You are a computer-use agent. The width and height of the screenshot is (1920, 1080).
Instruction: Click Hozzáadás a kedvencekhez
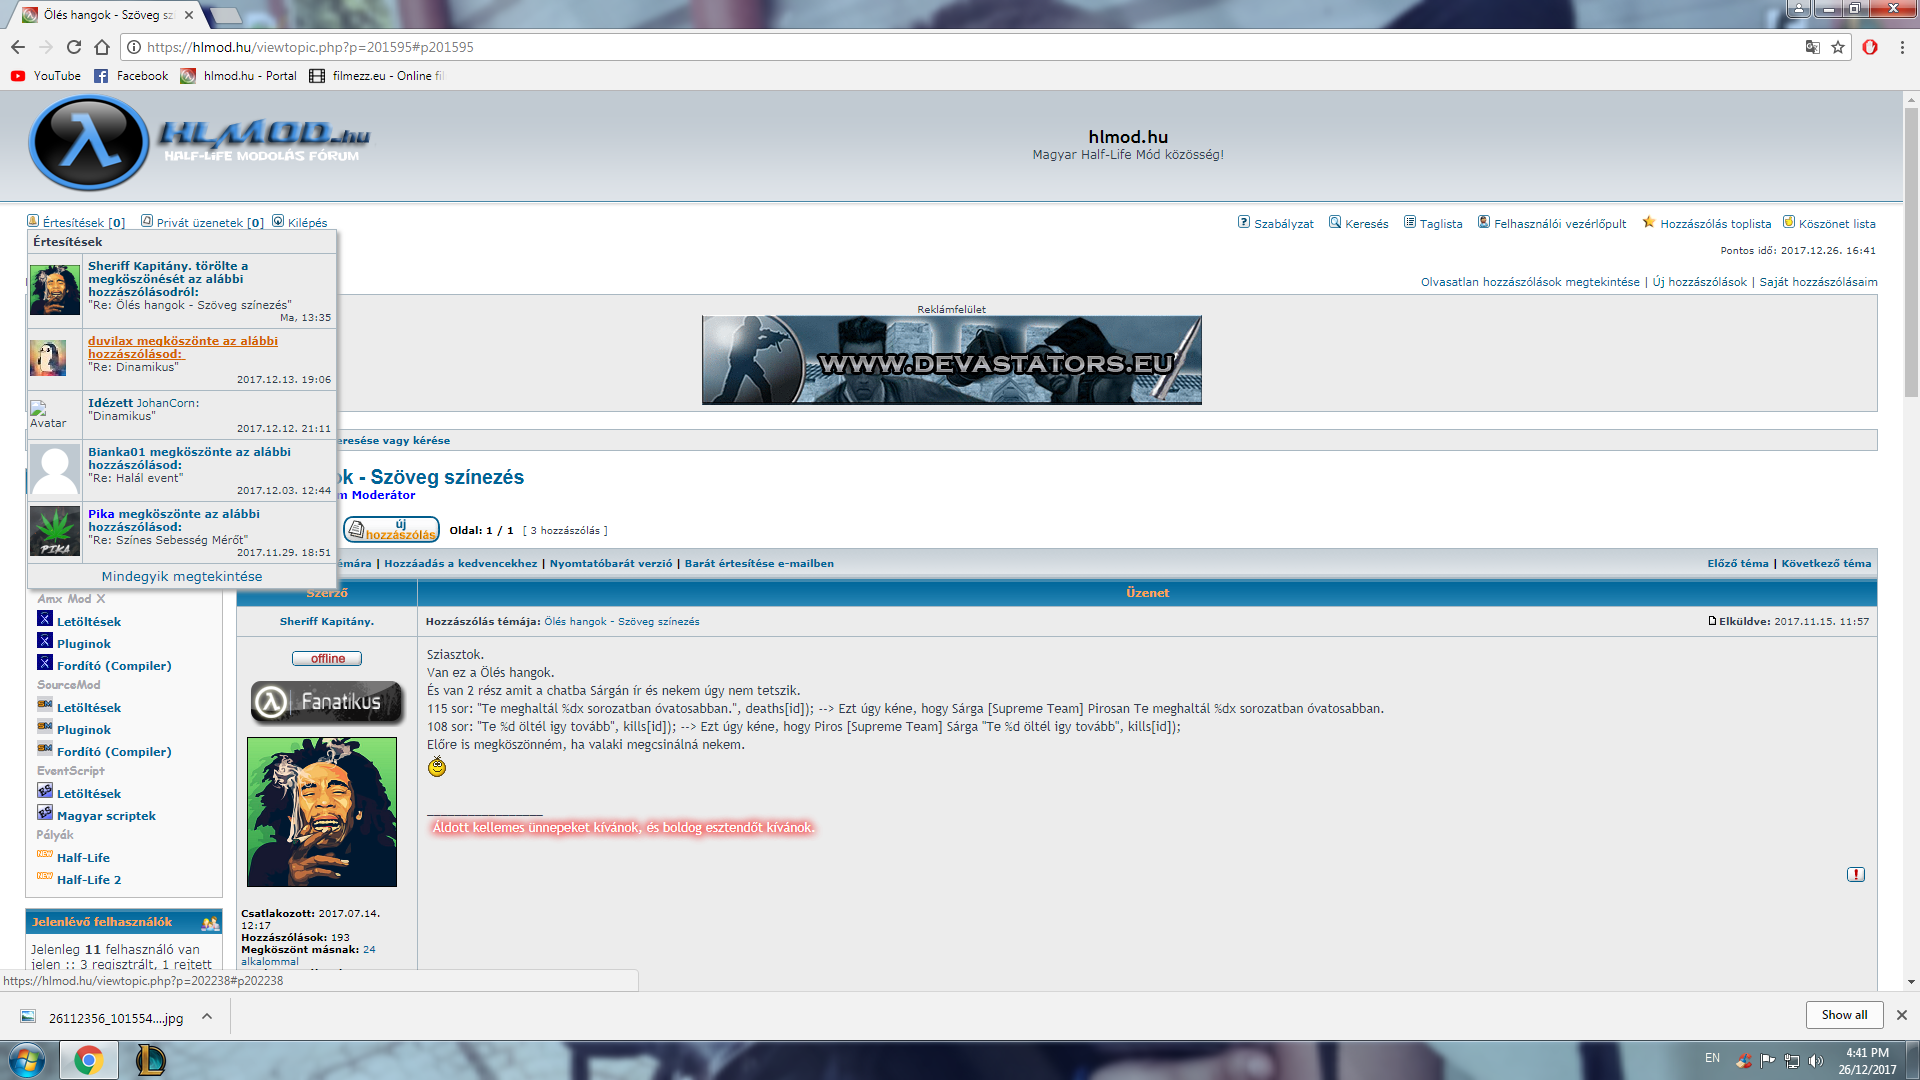[460, 563]
